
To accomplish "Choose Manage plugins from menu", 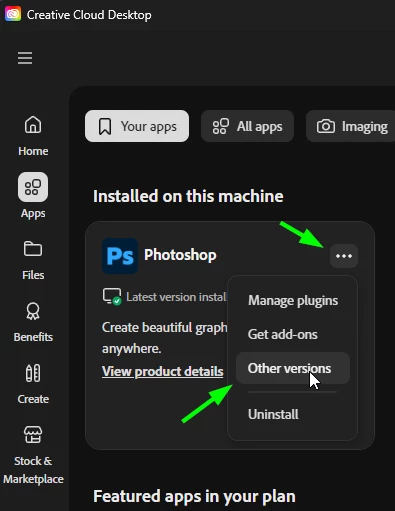I will pyautogui.click(x=293, y=300).
